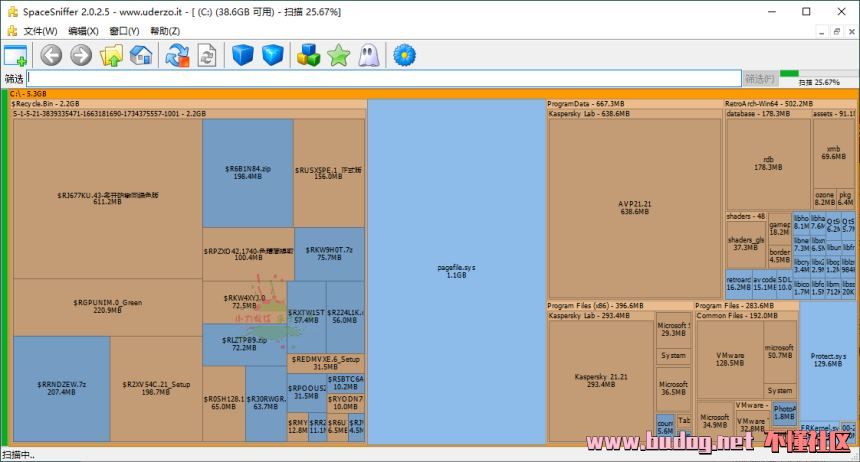Click the green scan progress bar

[x=790, y=72]
